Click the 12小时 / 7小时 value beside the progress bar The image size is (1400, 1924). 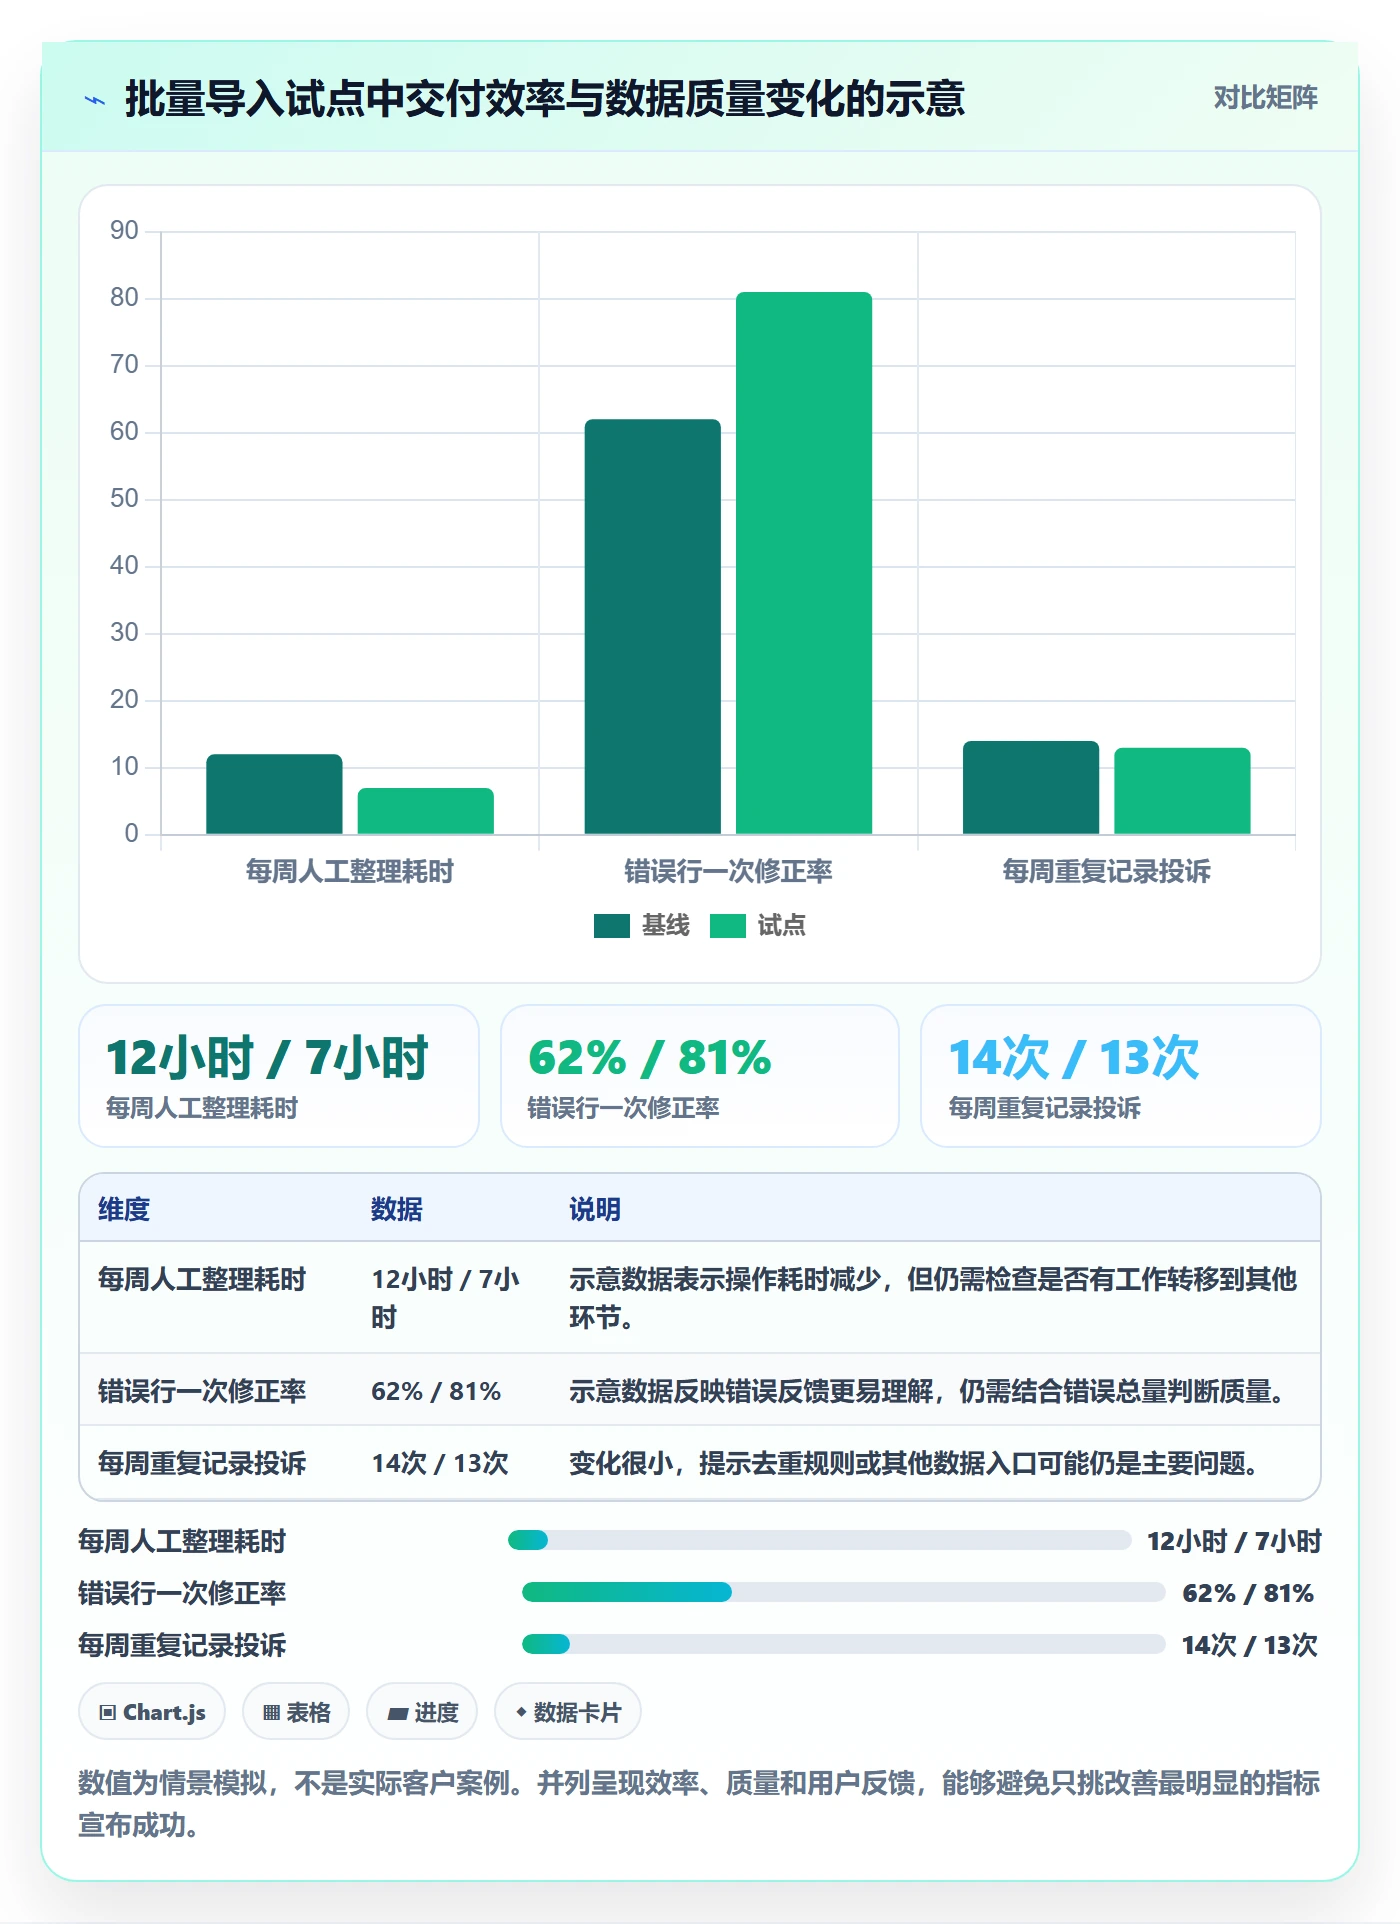coord(1234,1541)
